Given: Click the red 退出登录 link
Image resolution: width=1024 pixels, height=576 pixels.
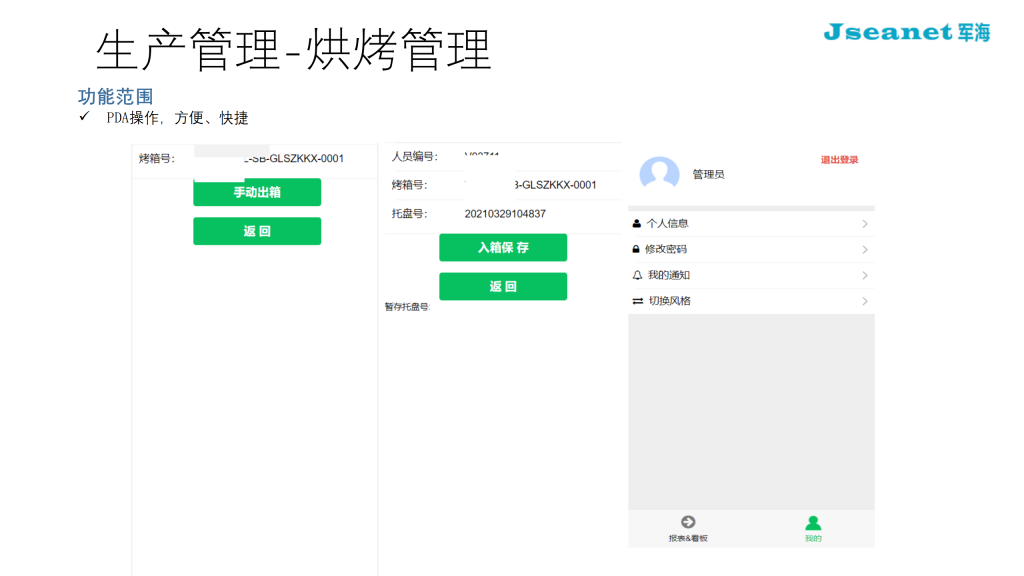Looking at the screenshot, I should (839, 160).
